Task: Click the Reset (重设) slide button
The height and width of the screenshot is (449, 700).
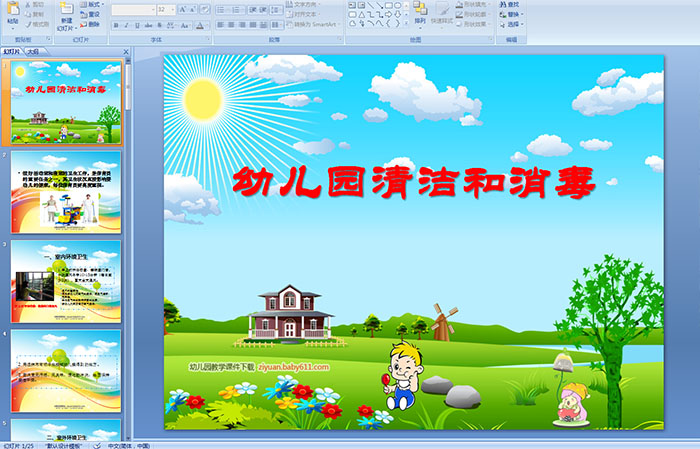Action: (x=90, y=14)
